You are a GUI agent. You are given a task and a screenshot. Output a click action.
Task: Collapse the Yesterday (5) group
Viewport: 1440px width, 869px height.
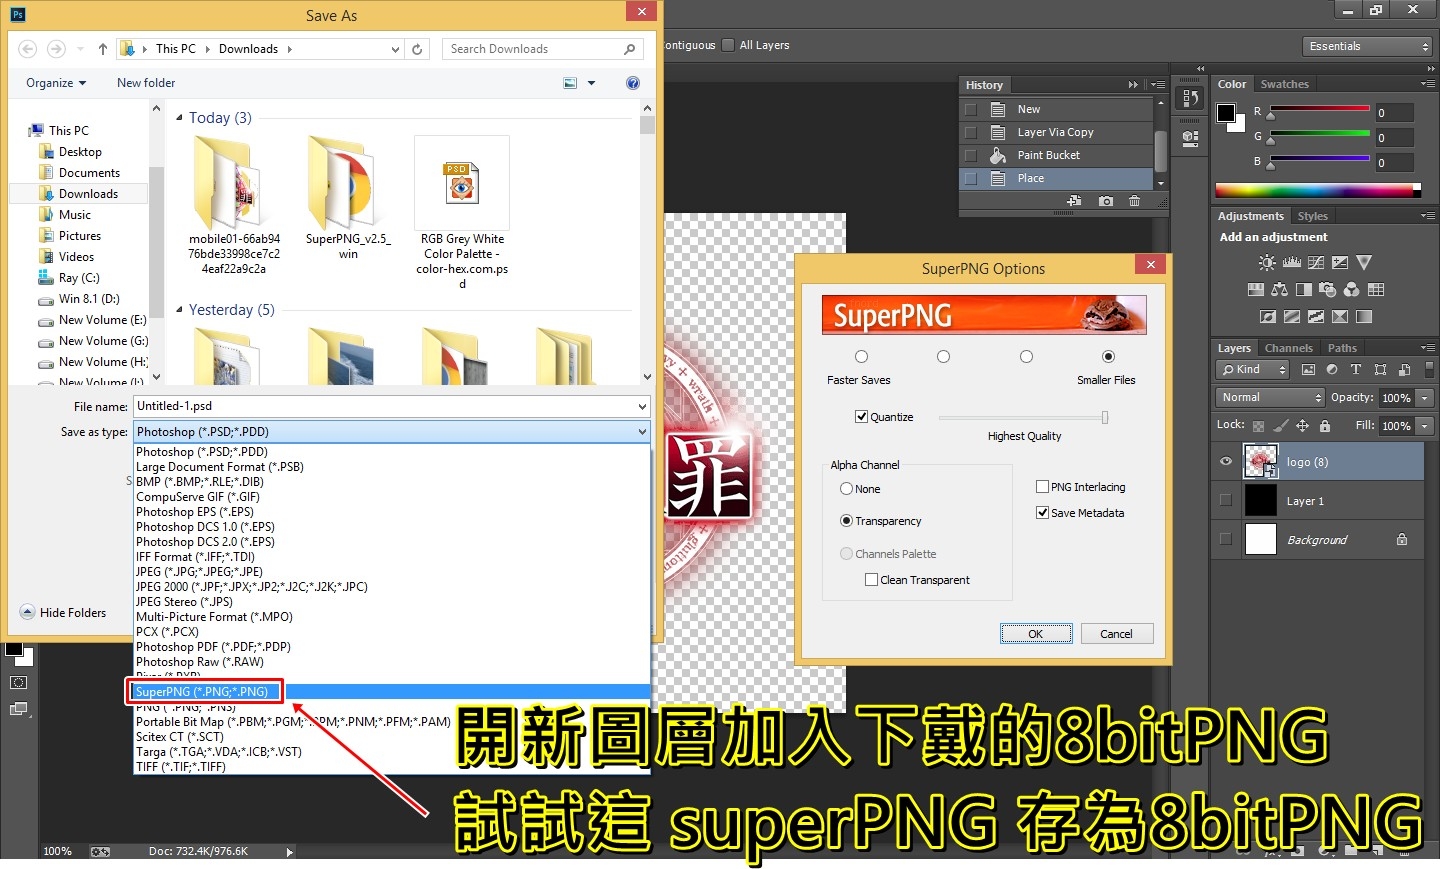click(x=180, y=310)
